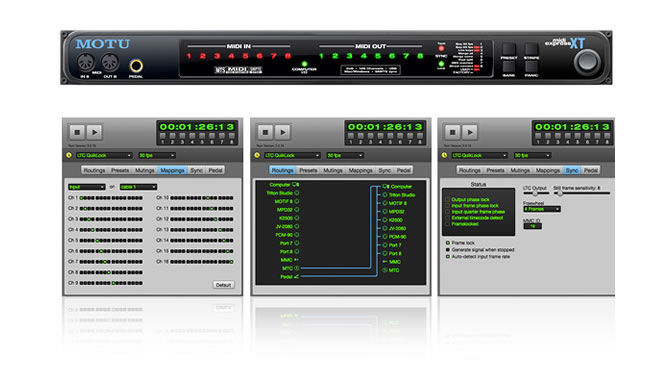Toggle Generate signal when stopped
The height and width of the screenshot is (382, 670).
coord(448,250)
